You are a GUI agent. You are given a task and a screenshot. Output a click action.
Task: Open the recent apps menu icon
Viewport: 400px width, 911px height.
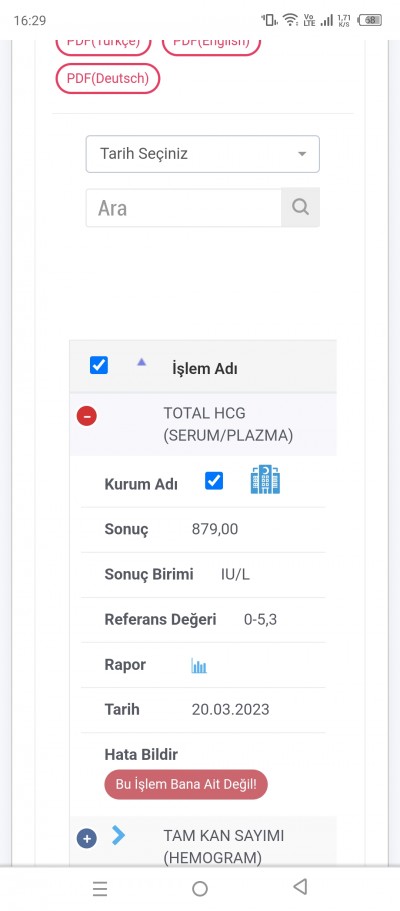(100, 888)
